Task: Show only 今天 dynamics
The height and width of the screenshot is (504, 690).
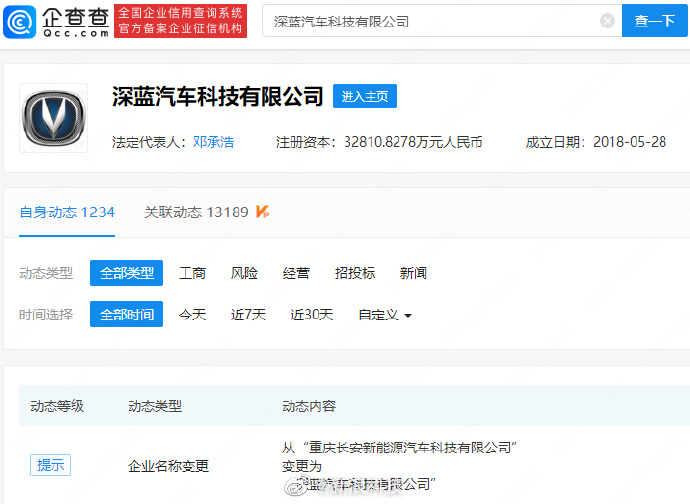Action: 192,314
